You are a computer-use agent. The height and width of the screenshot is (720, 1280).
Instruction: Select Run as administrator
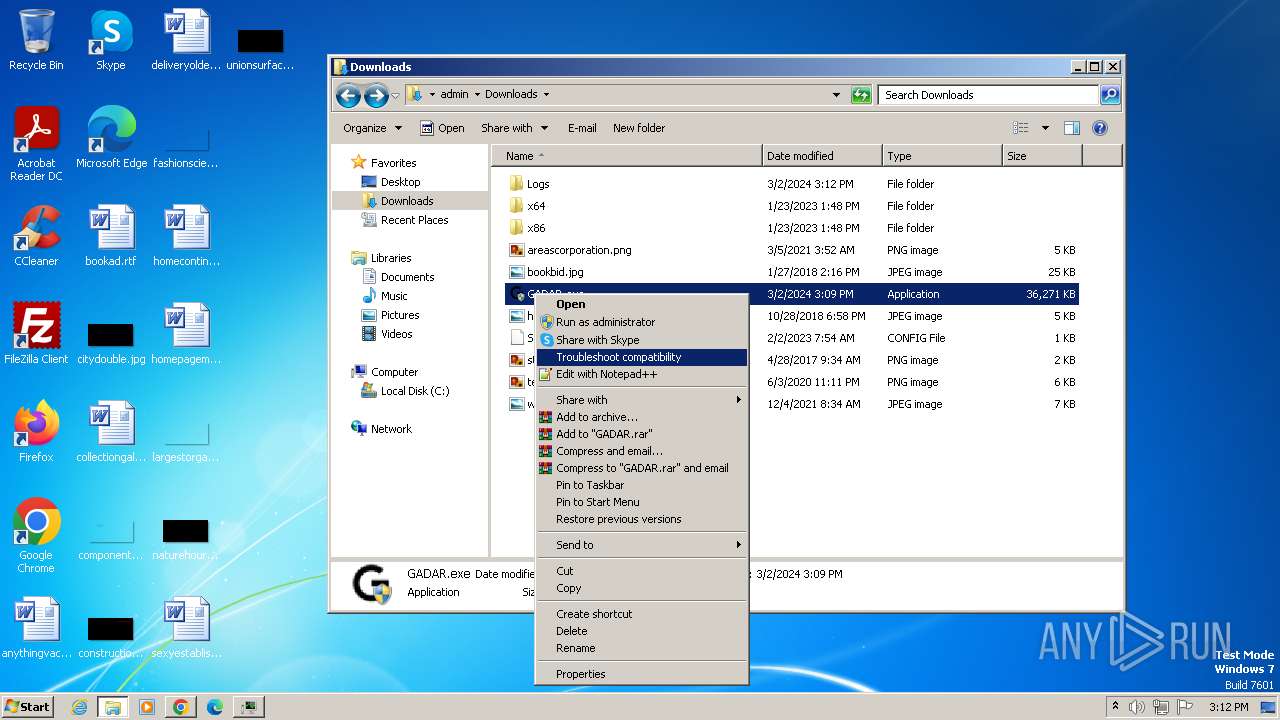coord(642,322)
